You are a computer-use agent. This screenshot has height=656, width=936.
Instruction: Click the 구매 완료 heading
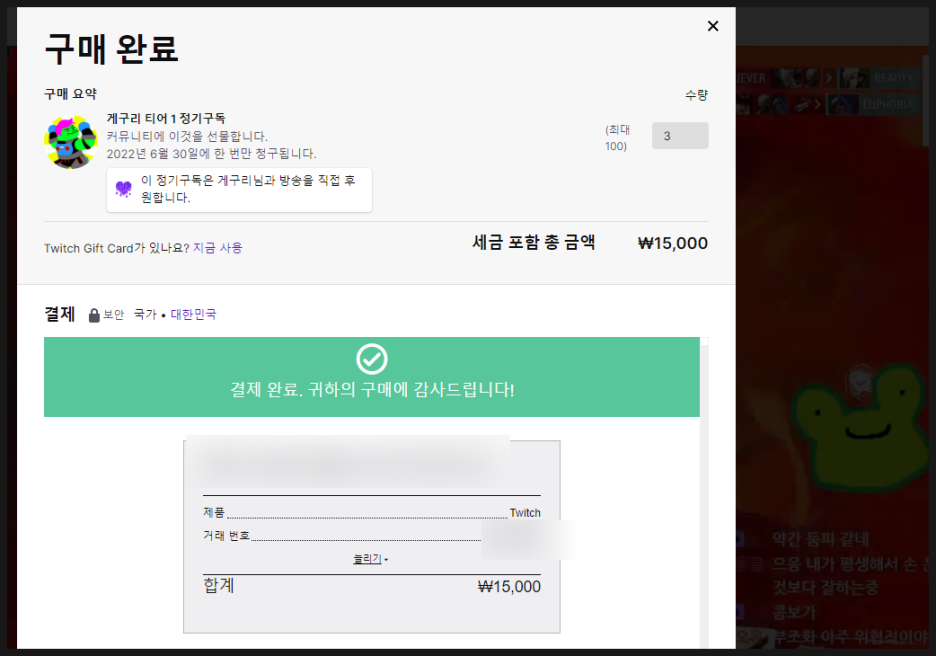(x=112, y=49)
